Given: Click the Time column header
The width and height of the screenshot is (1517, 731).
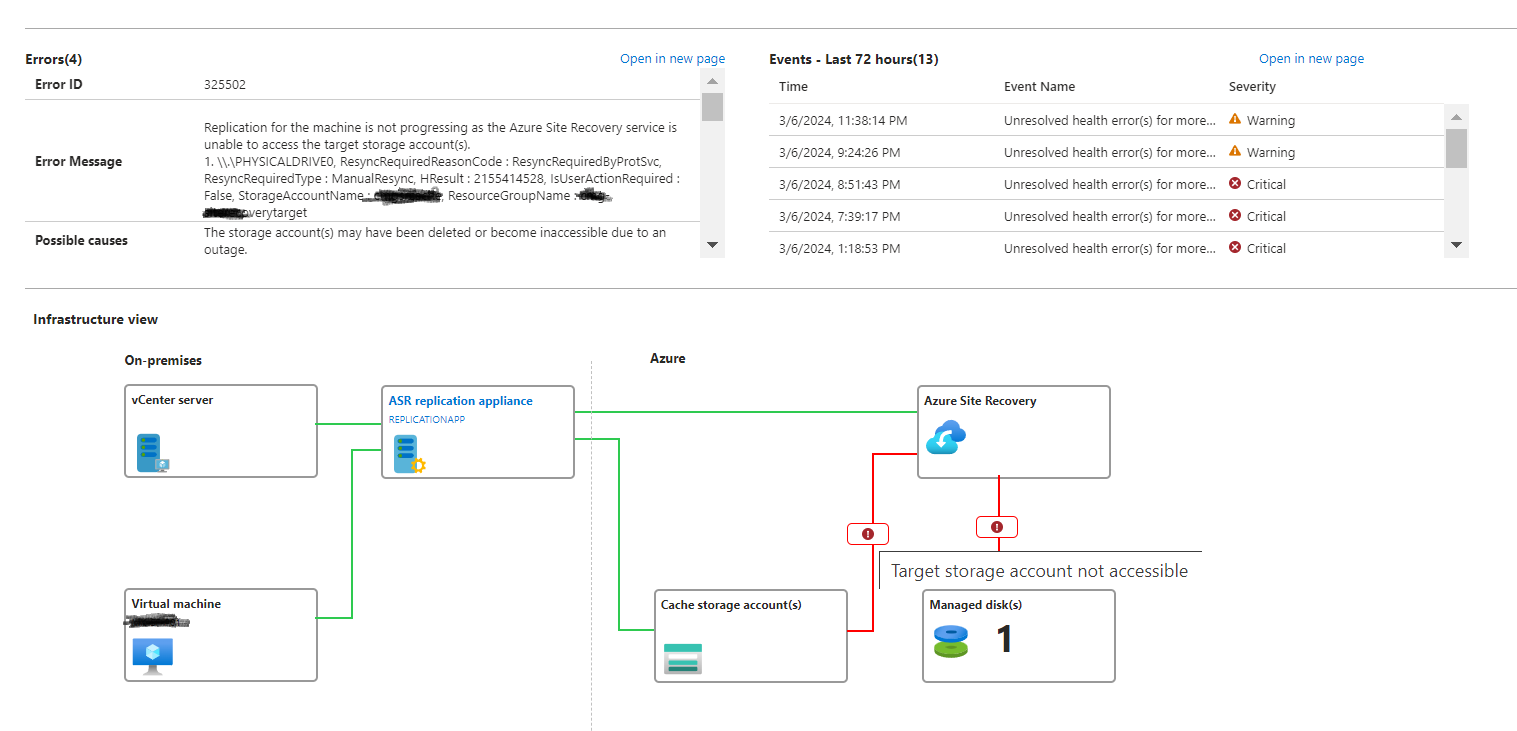Looking at the screenshot, I should (x=792, y=86).
